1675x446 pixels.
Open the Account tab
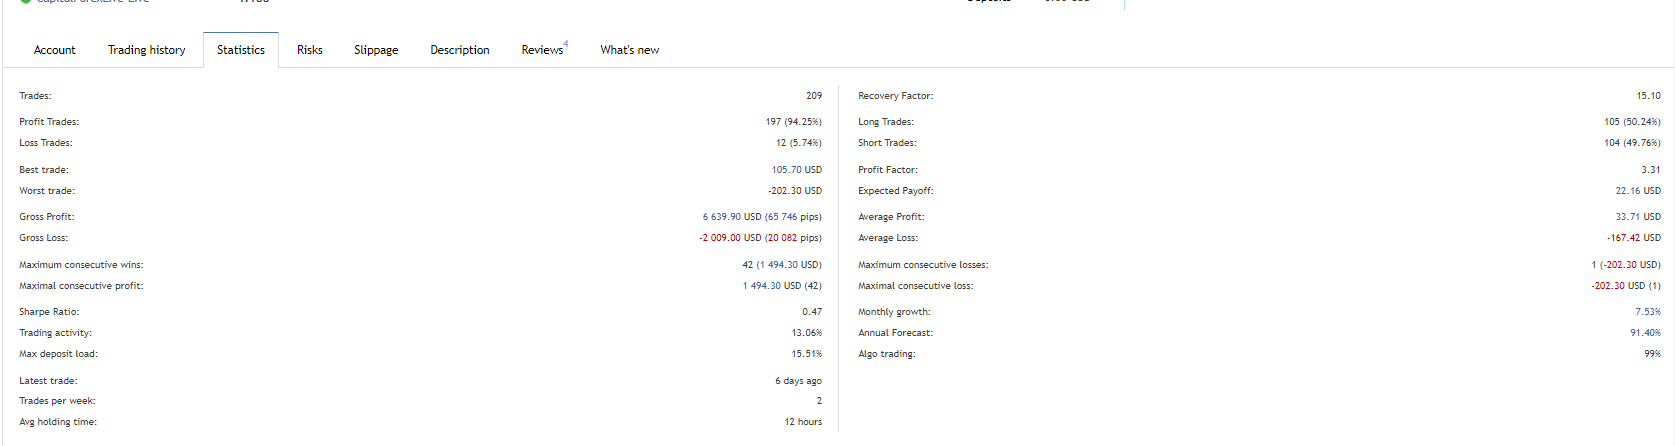point(54,50)
